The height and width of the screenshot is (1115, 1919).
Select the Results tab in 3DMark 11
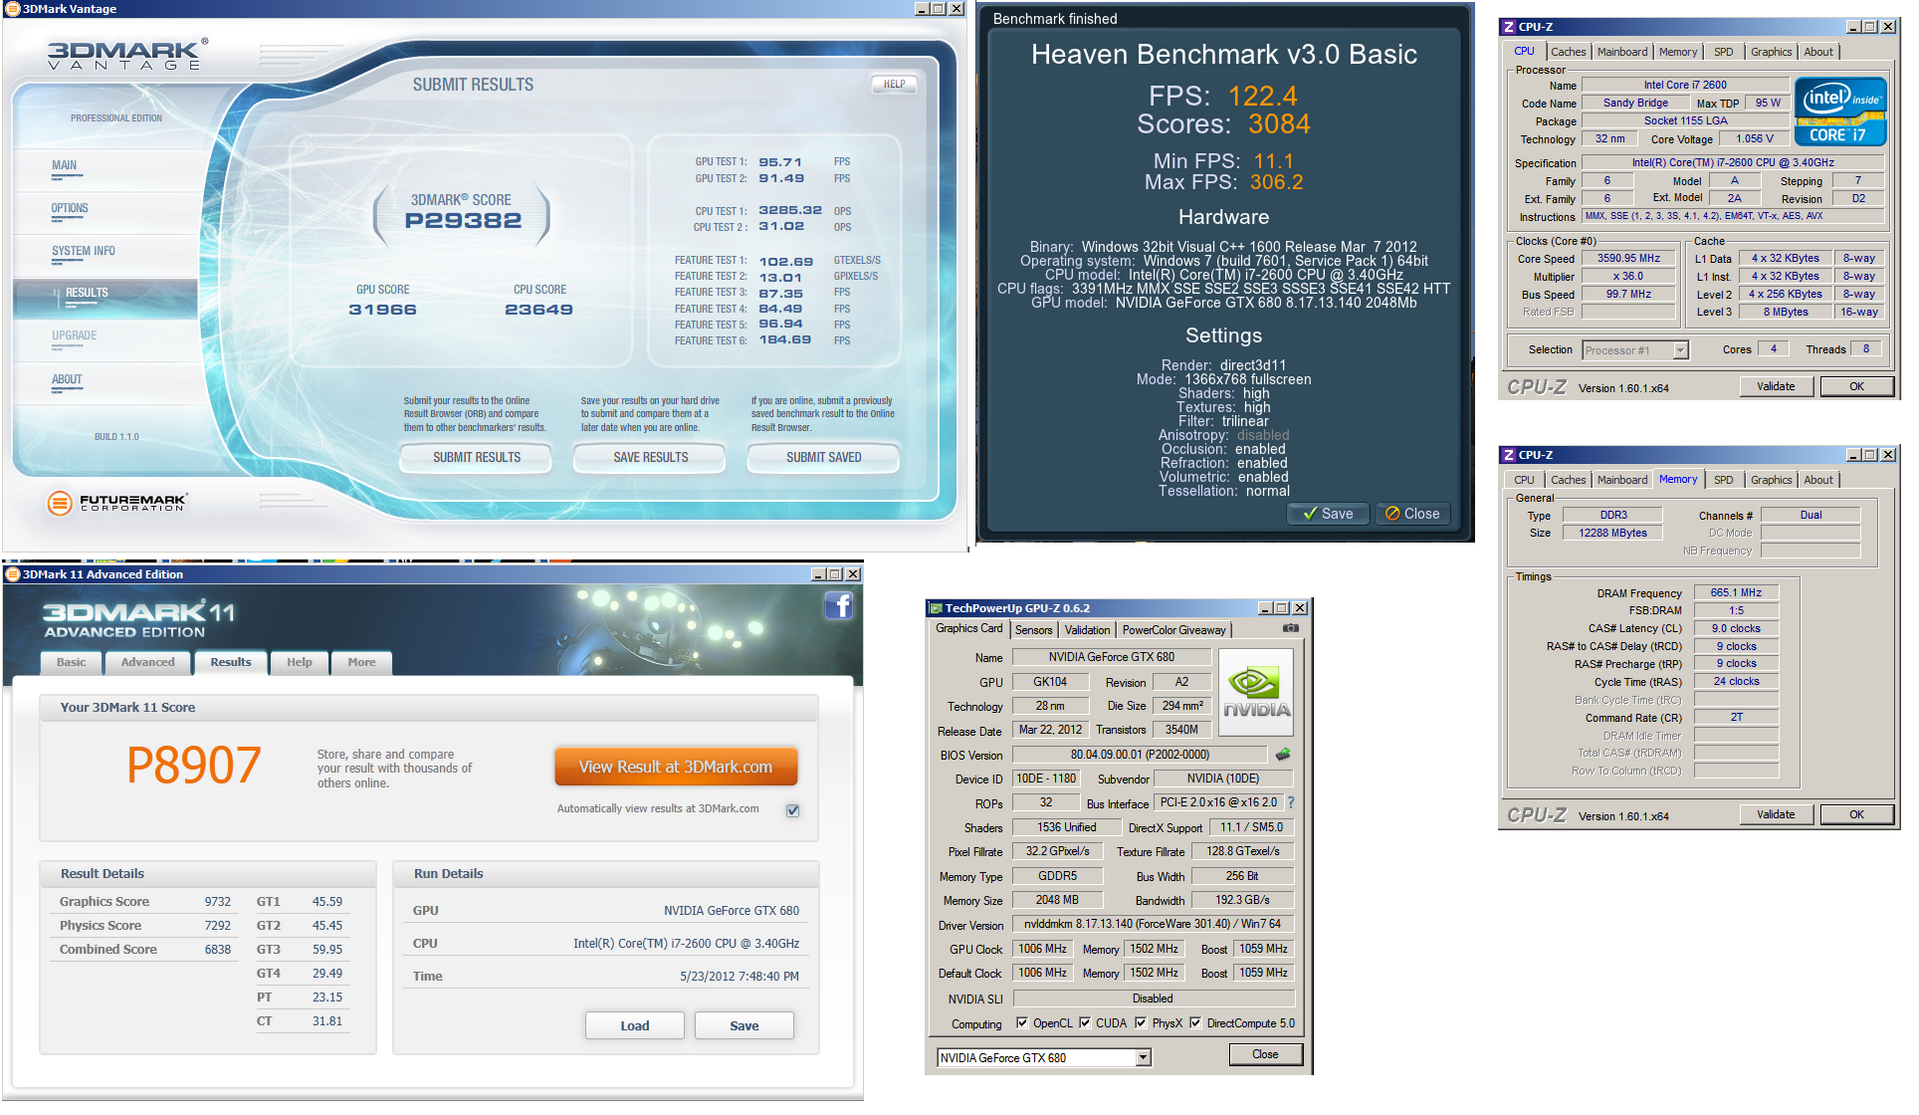pyautogui.click(x=231, y=662)
